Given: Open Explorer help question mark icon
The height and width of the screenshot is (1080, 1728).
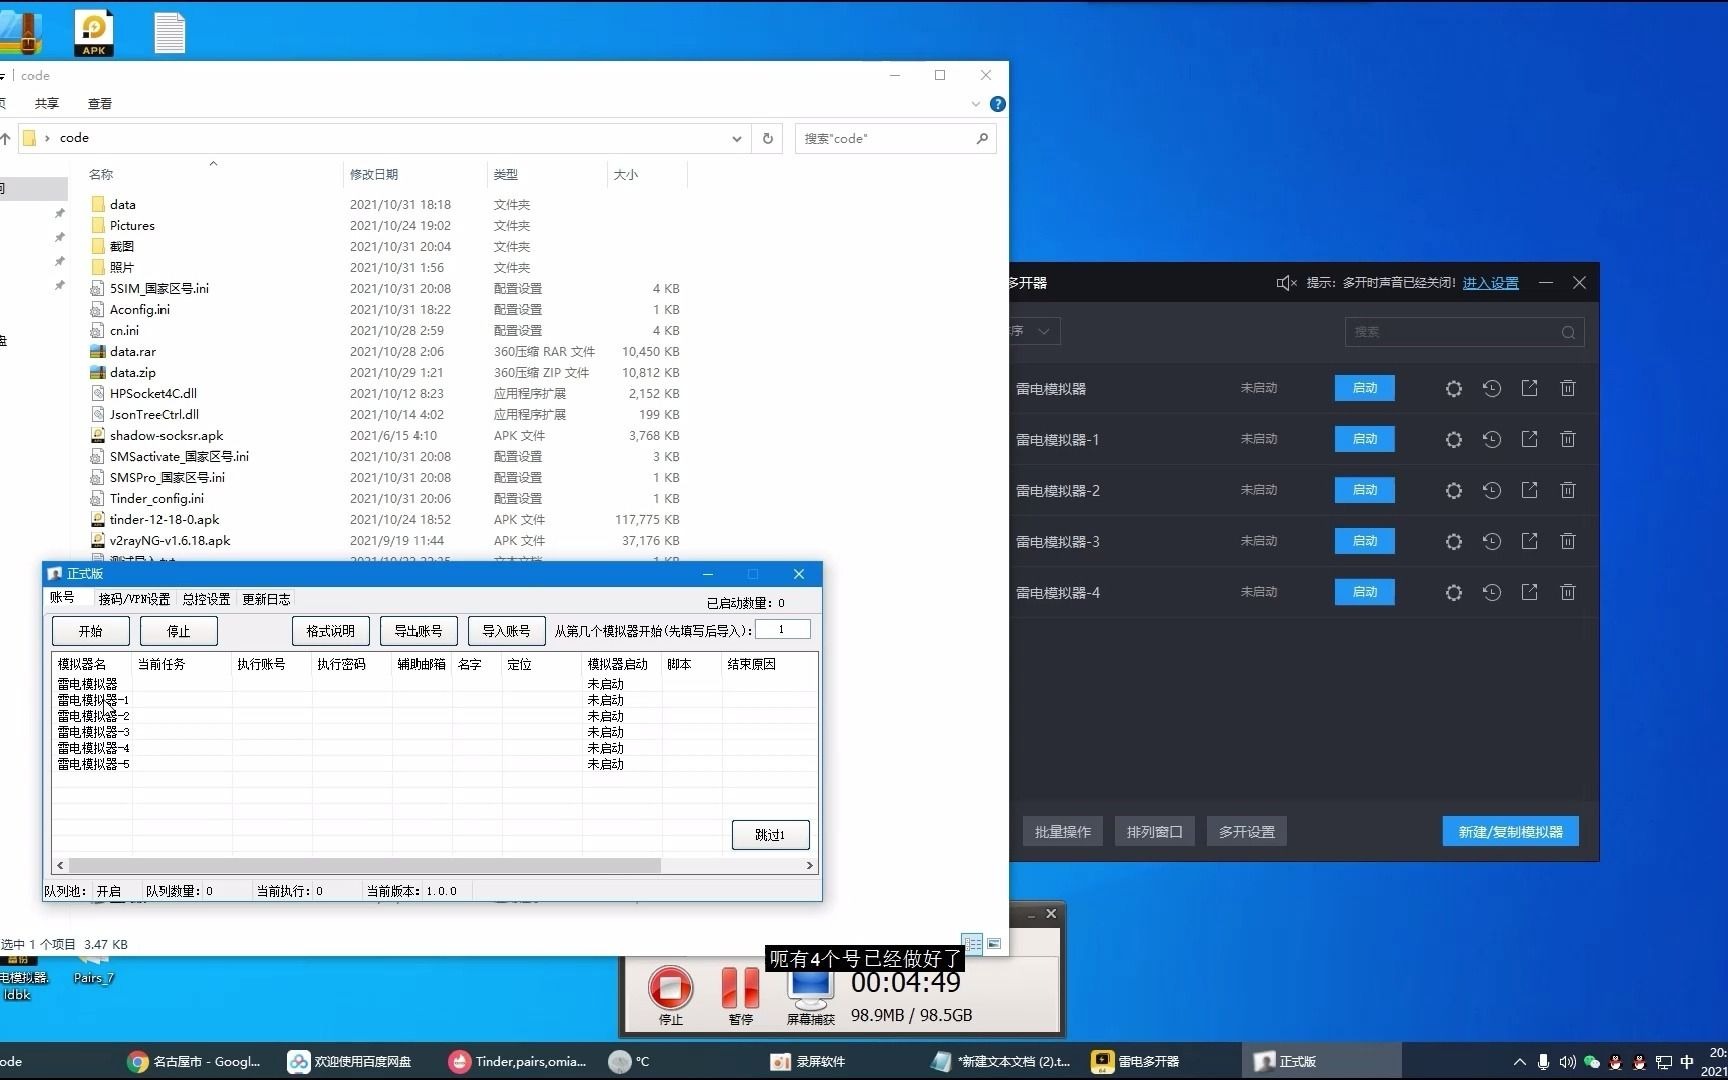Looking at the screenshot, I should [997, 104].
